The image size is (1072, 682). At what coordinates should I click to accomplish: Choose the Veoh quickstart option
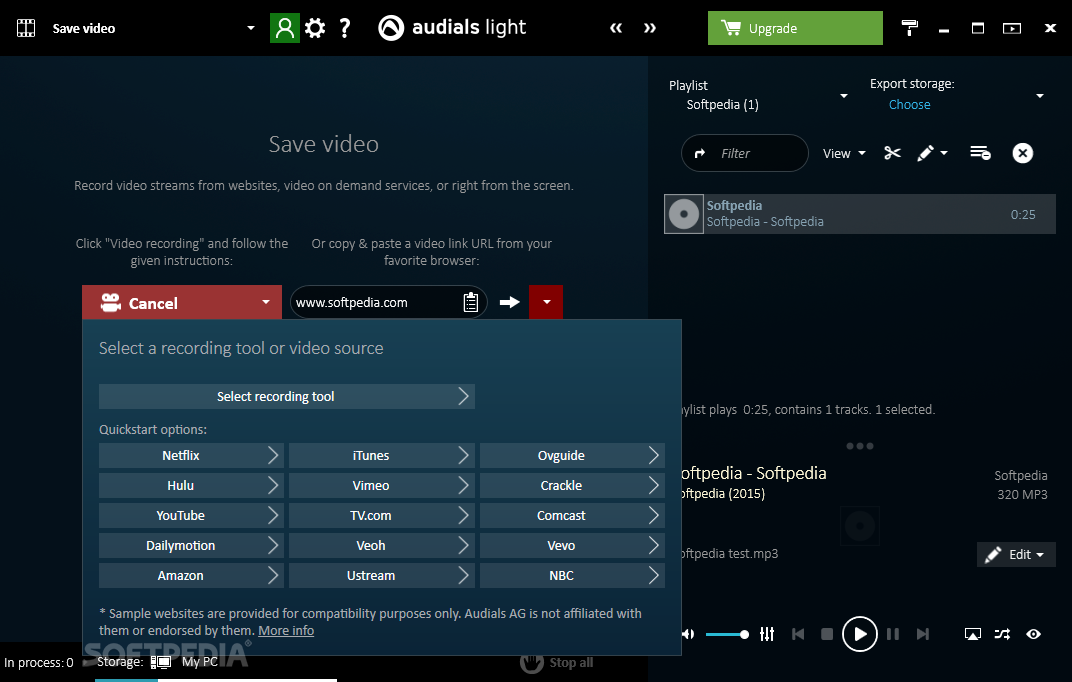click(381, 545)
